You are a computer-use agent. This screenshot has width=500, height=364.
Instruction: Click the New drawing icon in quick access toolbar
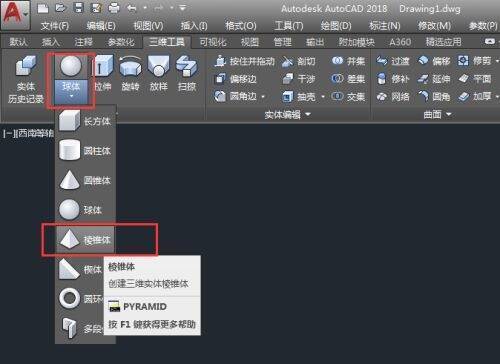pyautogui.click(x=43, y=8)
